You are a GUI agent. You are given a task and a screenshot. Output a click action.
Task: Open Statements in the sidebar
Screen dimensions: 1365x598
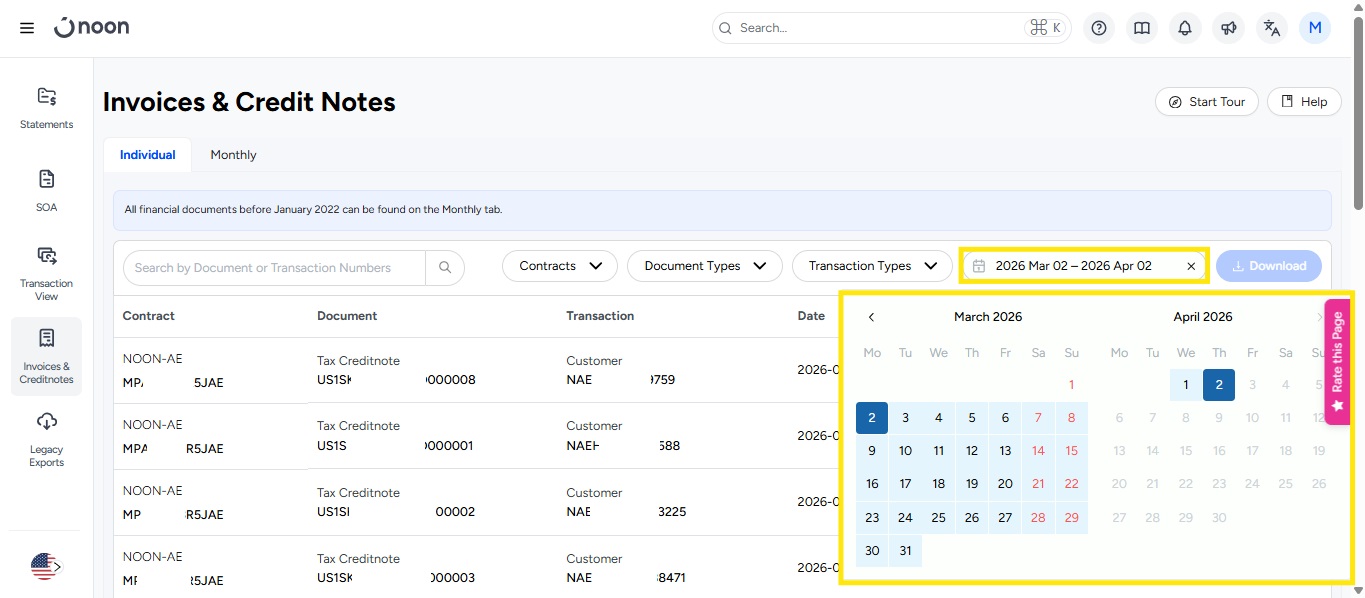47,108
